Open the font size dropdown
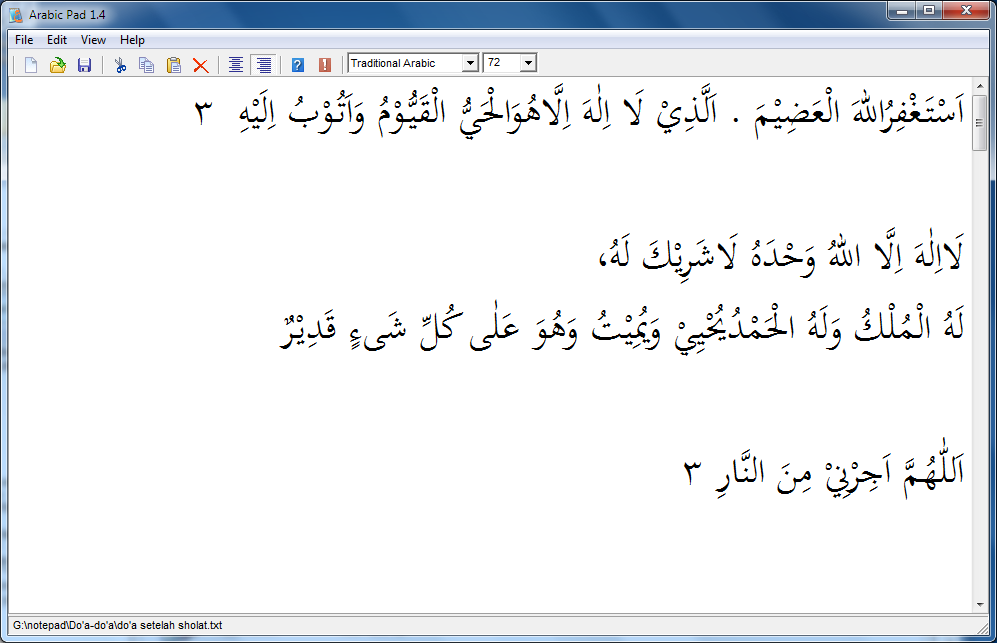This screenshot has width=997, height=643. point(529,62)
